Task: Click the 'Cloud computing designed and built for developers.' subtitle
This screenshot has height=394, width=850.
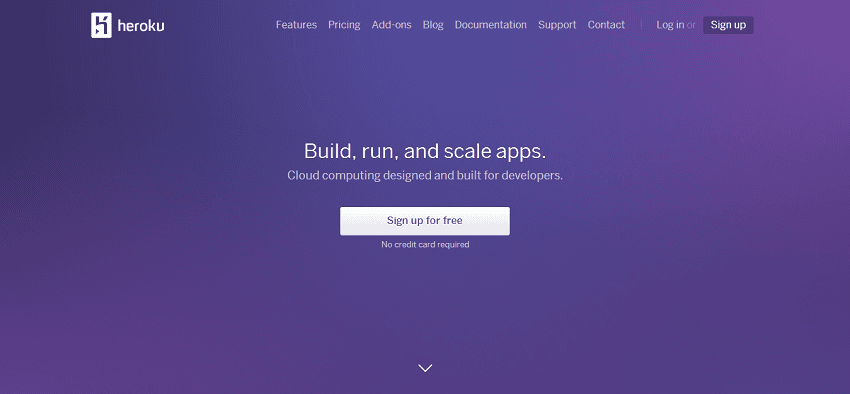Action: (x=425, y=176)
